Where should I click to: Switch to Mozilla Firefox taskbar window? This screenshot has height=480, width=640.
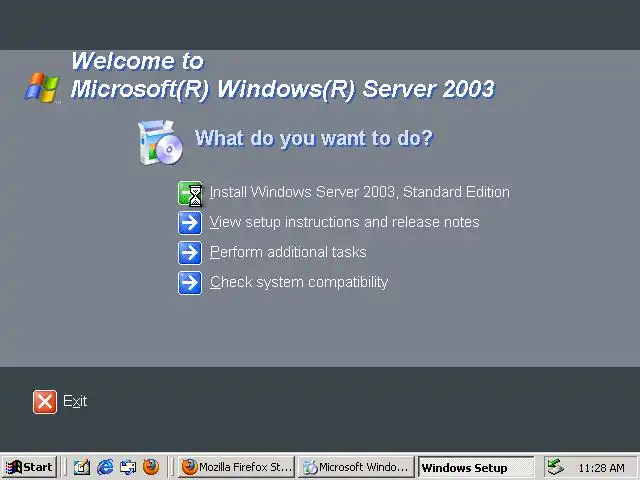[x=236, y=467]
